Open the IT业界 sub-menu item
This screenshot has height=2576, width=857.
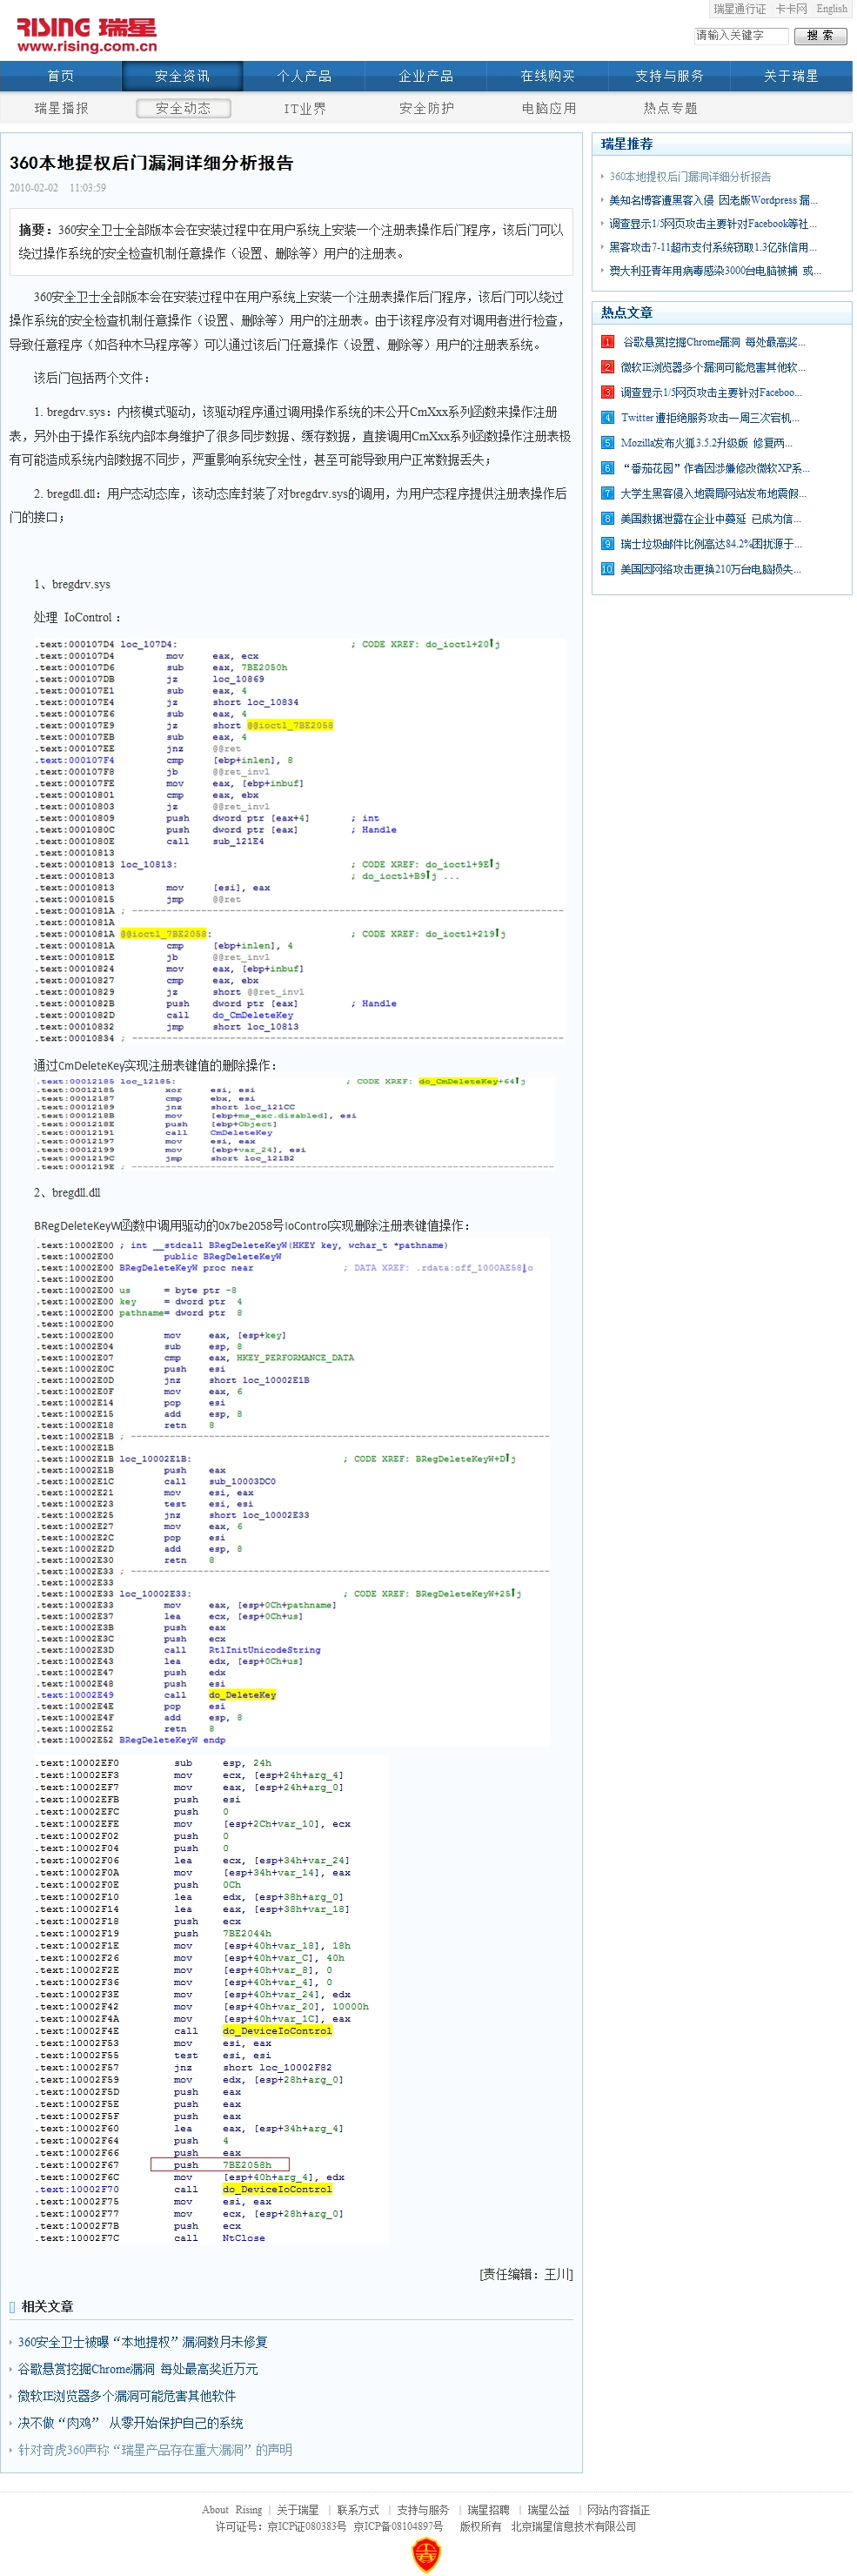click(305, 108)
